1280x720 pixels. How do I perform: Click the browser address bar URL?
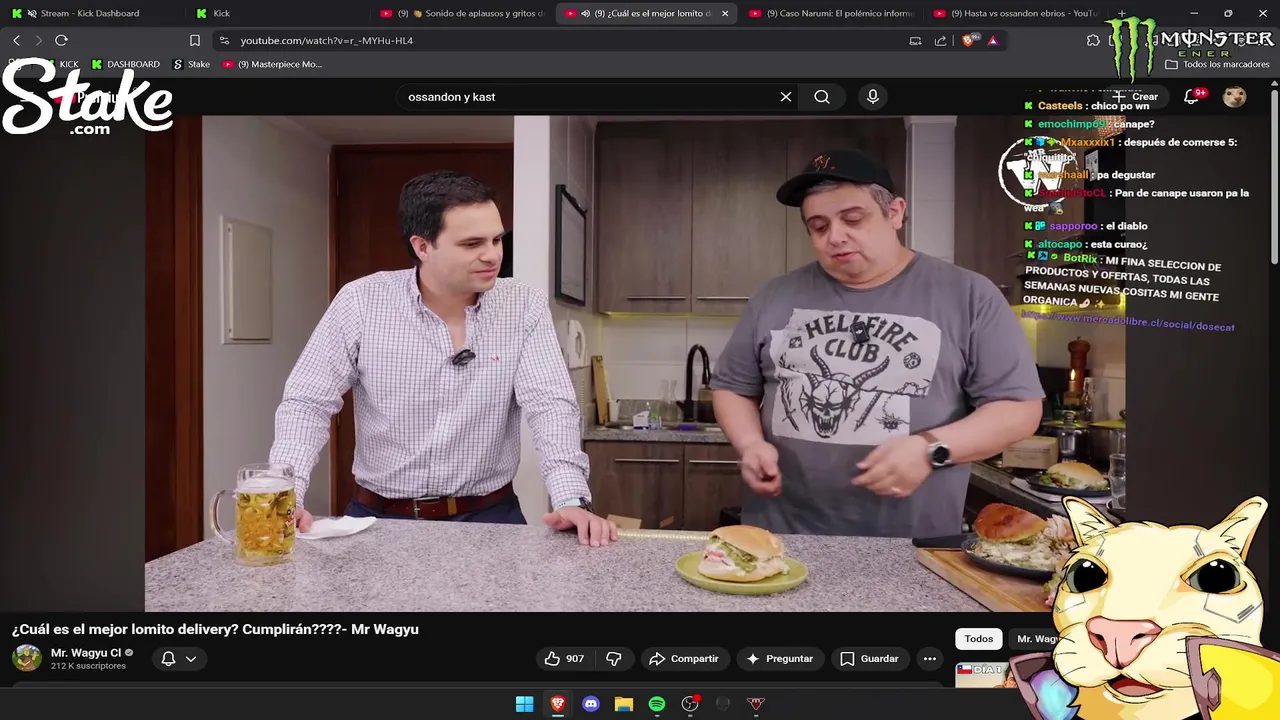coord(326,41)
